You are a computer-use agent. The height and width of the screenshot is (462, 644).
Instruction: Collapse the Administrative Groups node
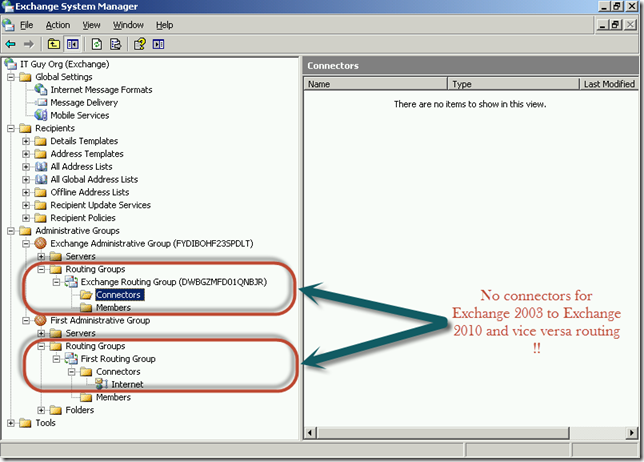(11, 230)
